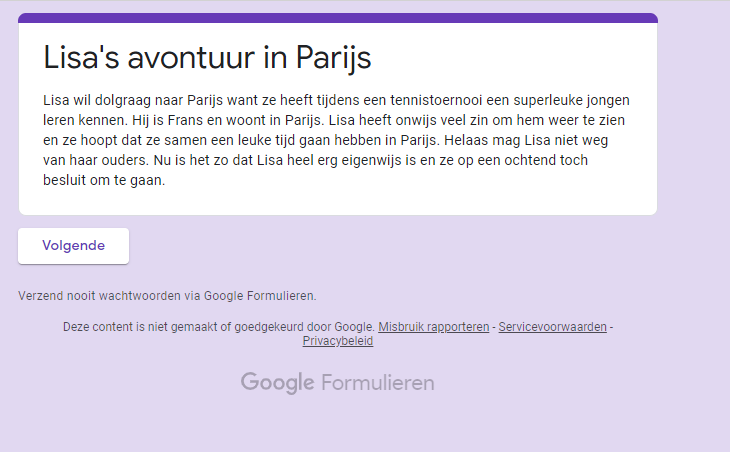Open the Privacybeleid link

pyautogui.click(x=338, y=341)
